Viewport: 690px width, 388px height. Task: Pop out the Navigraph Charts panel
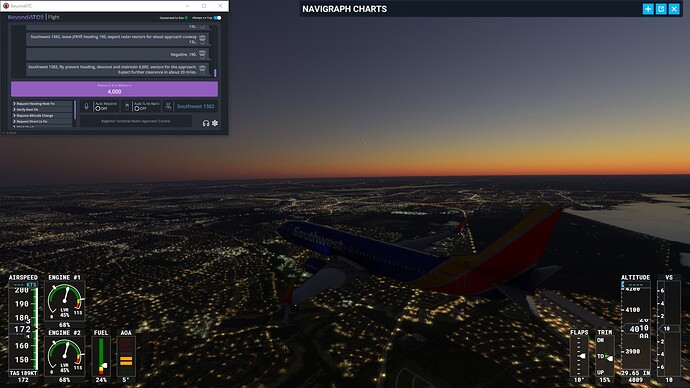coord(661,9)
